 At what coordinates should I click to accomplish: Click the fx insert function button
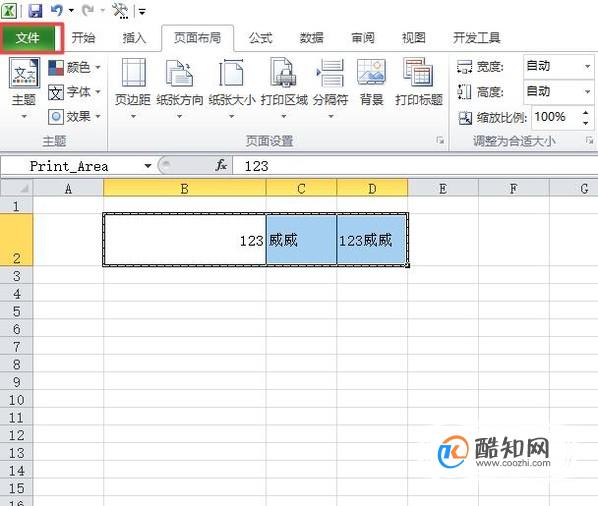pos(221,165)
